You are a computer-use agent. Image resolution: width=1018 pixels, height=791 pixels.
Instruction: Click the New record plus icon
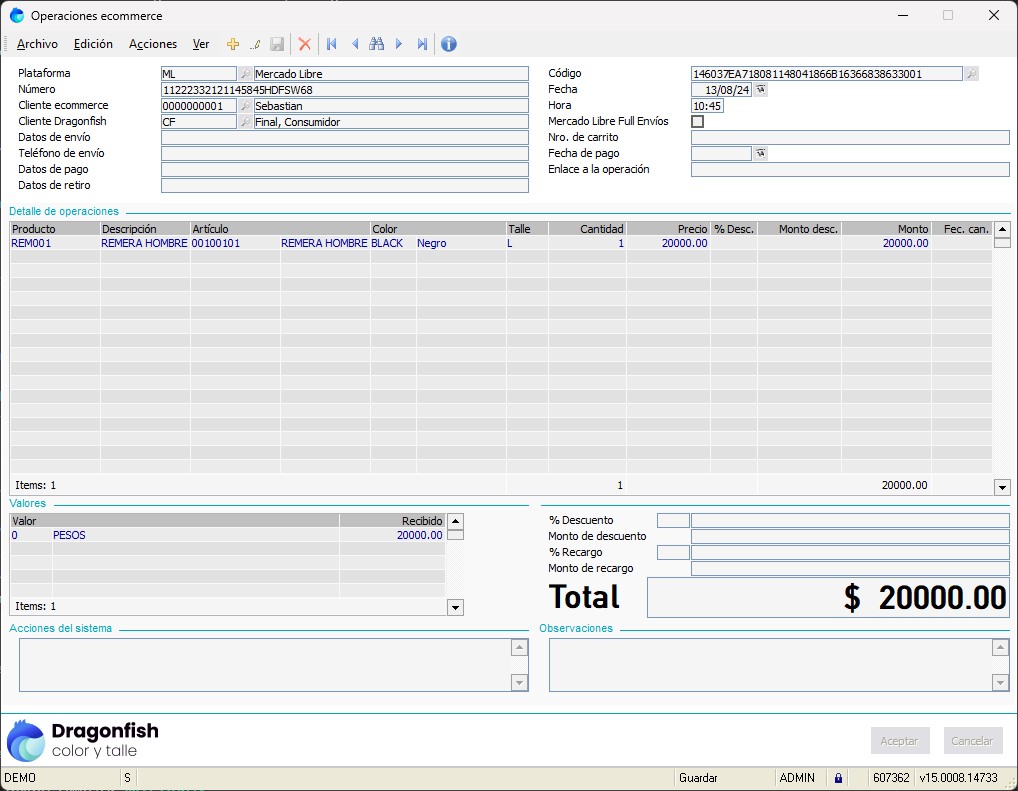coord(233,44)
